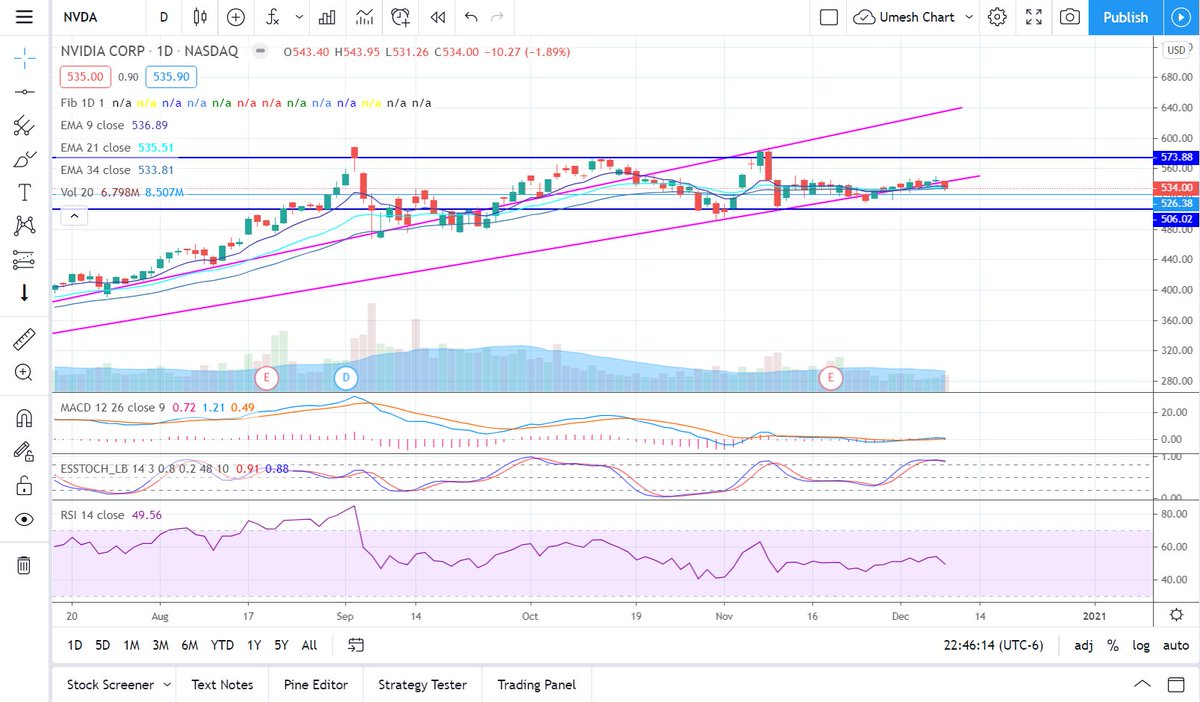Select the chart layout square icon

[x=828, y=17]
